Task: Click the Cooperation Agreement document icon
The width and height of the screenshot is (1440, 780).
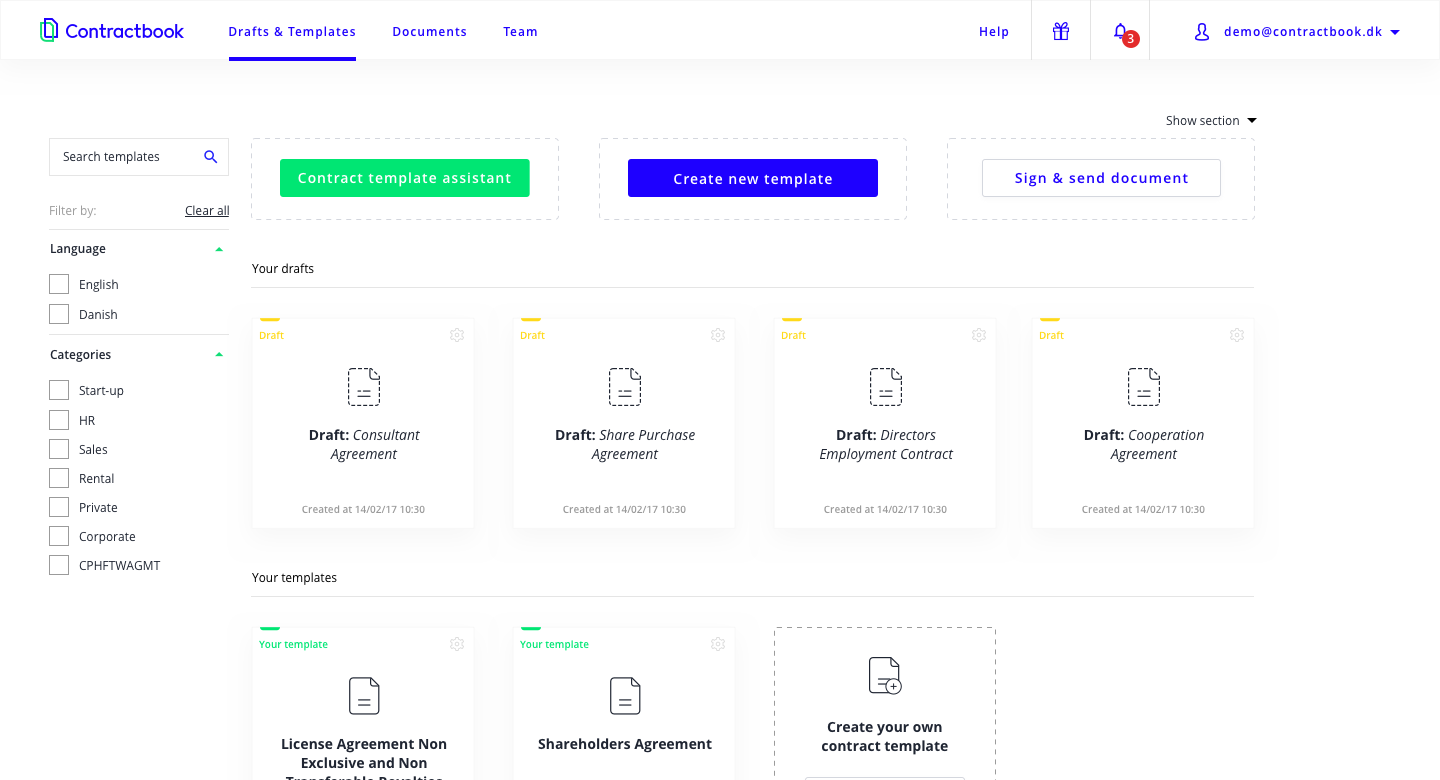Action: click(x=1144, y=386)
